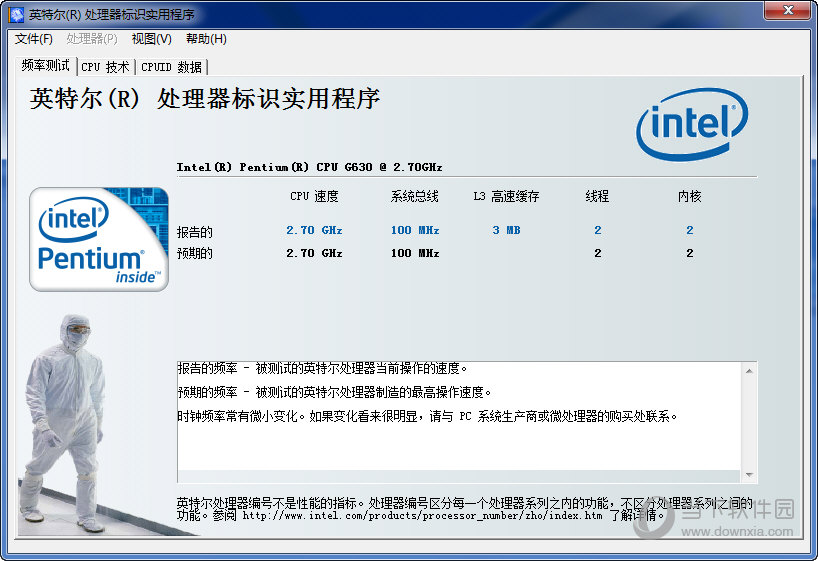Click the reported 2.70 GHz value in blue

(314, 230)
